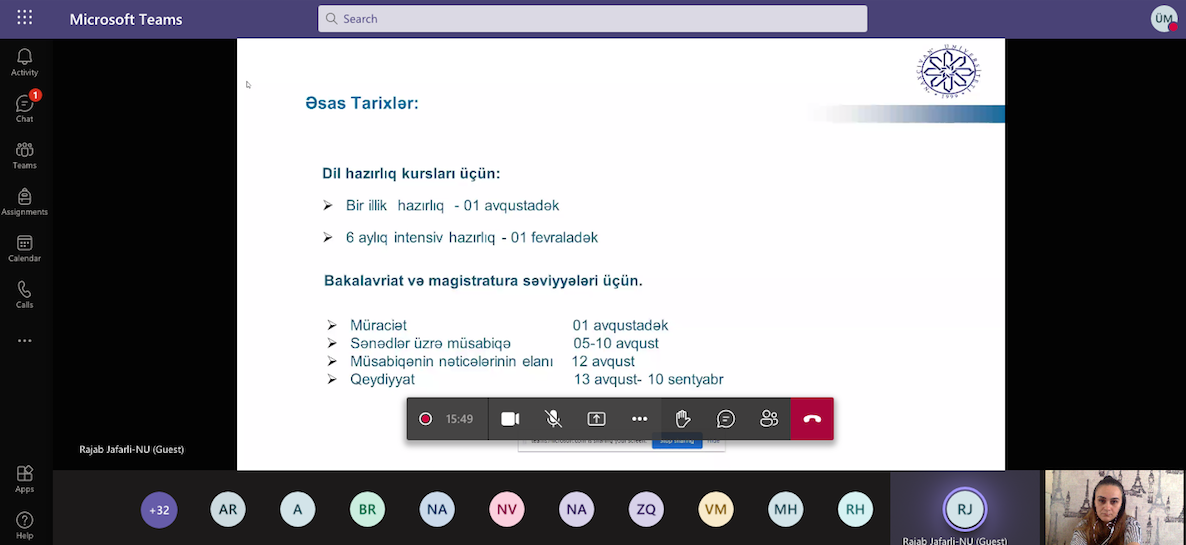The image size is (1186, 545).
Task: Unmute the microphone
Action: pyautogui.click(x=553, y=419)
